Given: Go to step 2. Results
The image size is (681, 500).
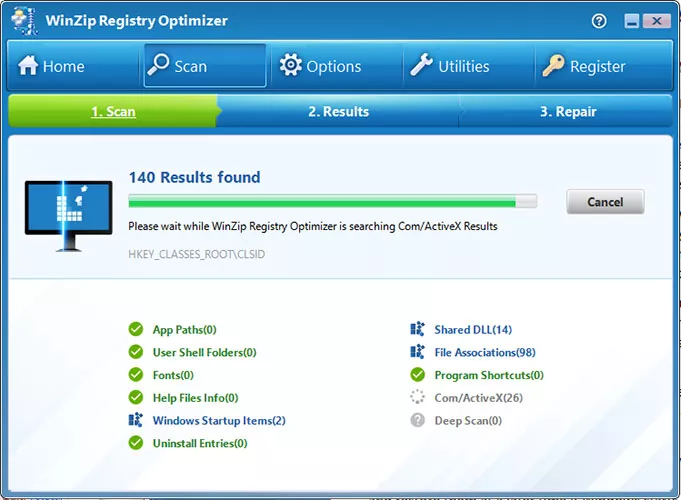Looking at the screenshot, I should tap(339, 112).
